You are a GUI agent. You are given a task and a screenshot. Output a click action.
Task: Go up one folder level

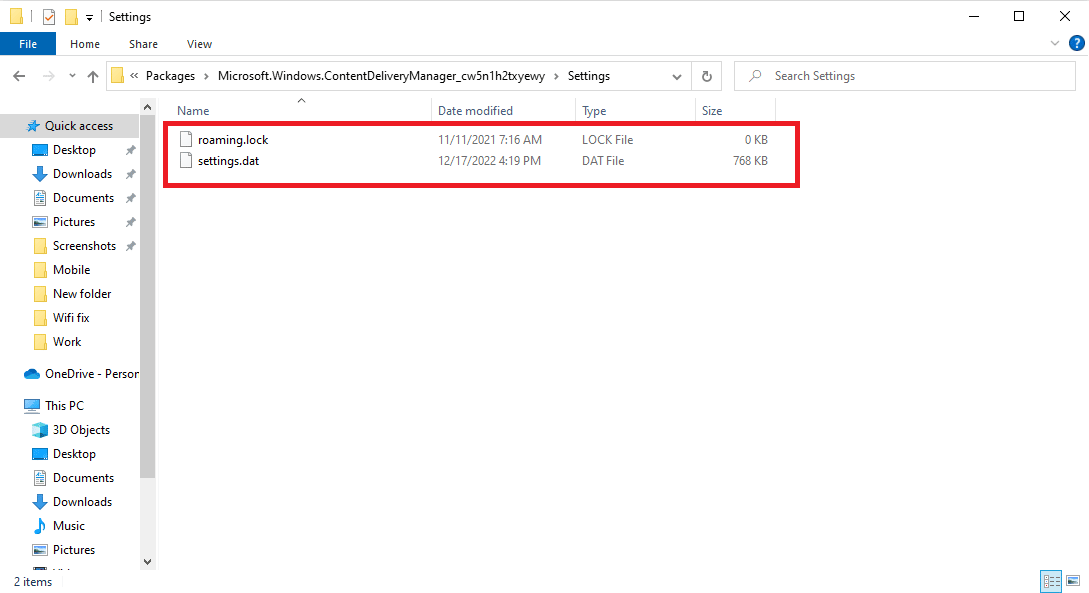click(x=92, y=76)
